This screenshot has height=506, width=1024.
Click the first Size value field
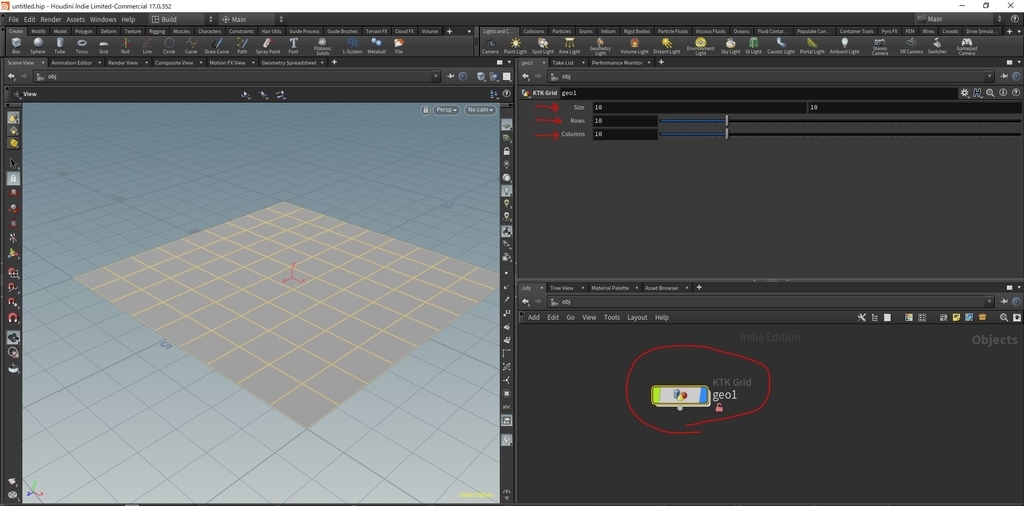tap(699, 107)
